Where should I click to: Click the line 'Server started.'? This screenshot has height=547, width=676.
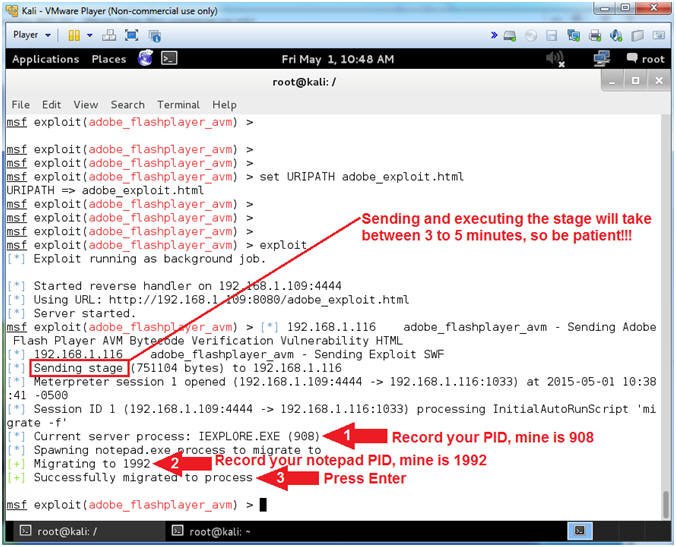(x=84, y=313)
